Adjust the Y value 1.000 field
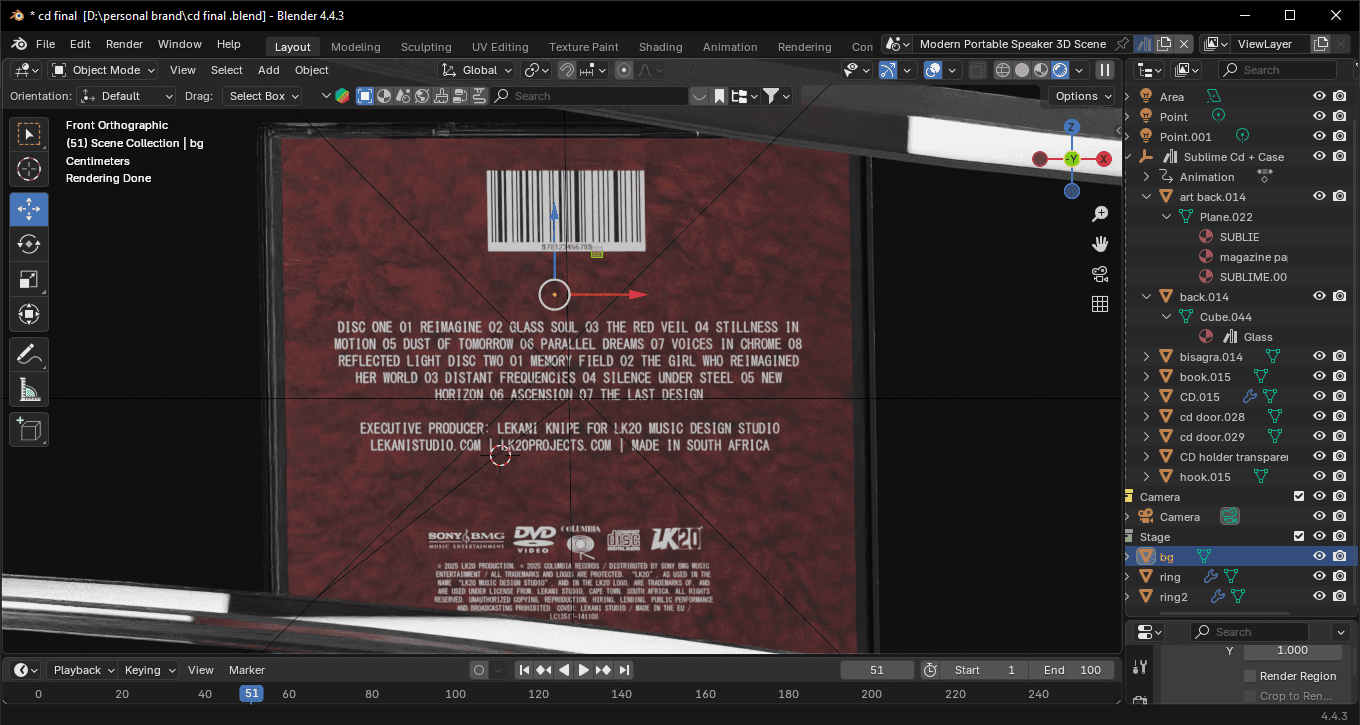This screenshot has width=1360, height=725. [1292, 650]
